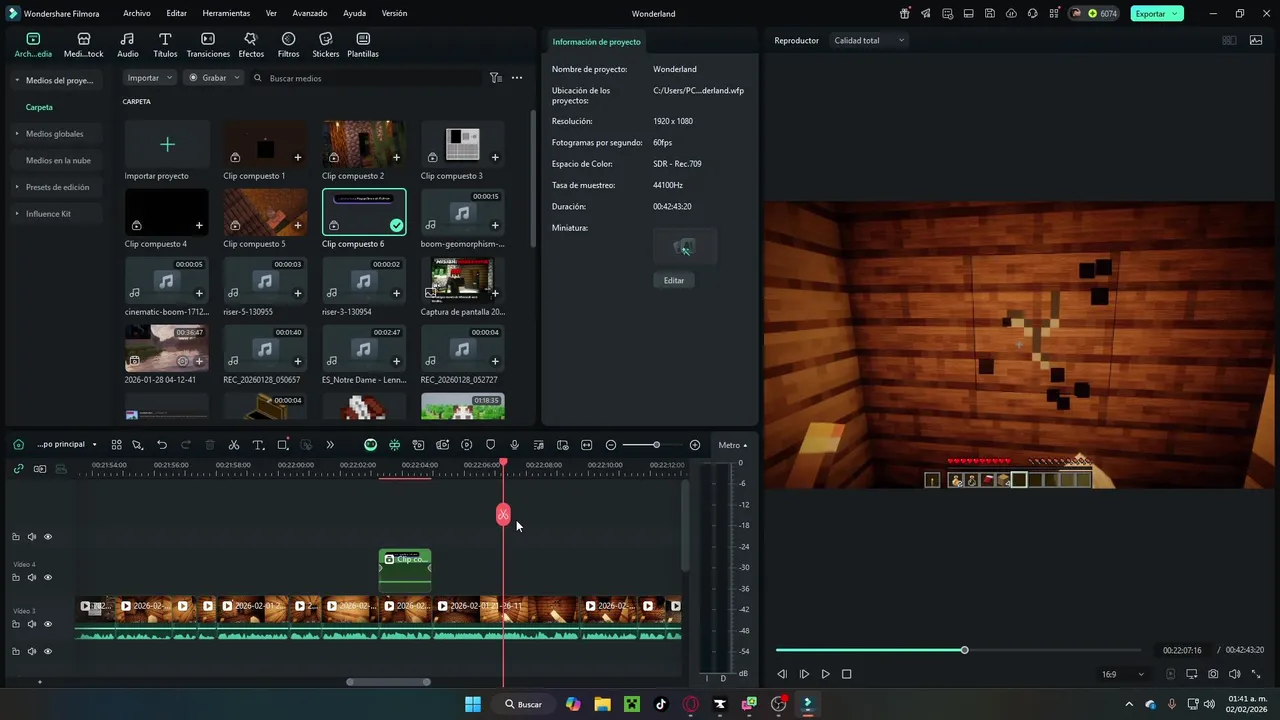1280x720 pixels.
Task: Click the Buscar medios search field
Action: [366, 78]
